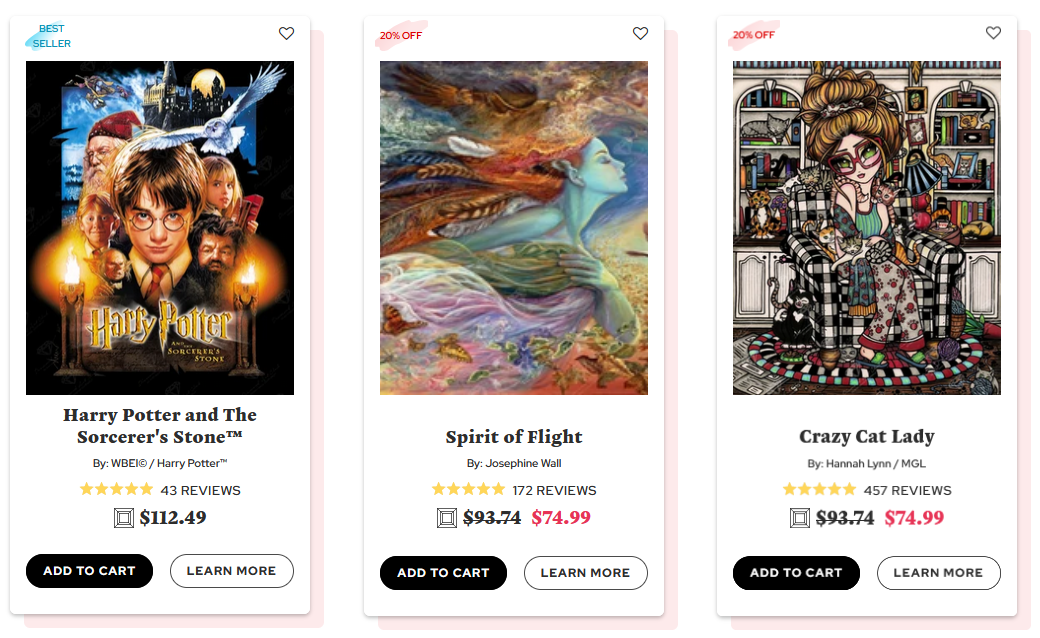Viewport: 1040px width, 638px height.
Task: Click star rating for Crazy Cat Lady
Action: (x=819, y=489)
